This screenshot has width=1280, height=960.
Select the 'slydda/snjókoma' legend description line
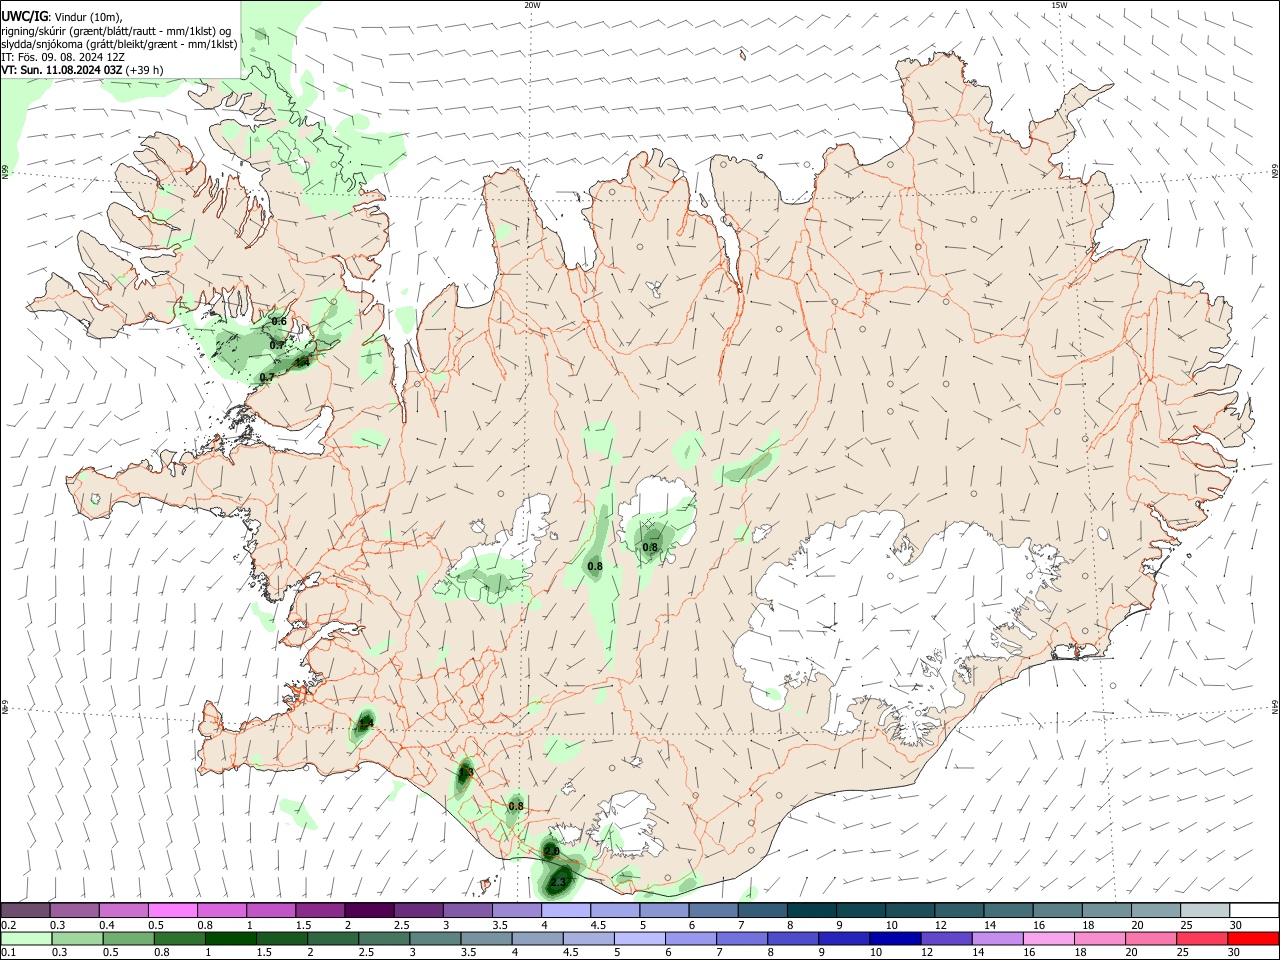pos(119,44)
